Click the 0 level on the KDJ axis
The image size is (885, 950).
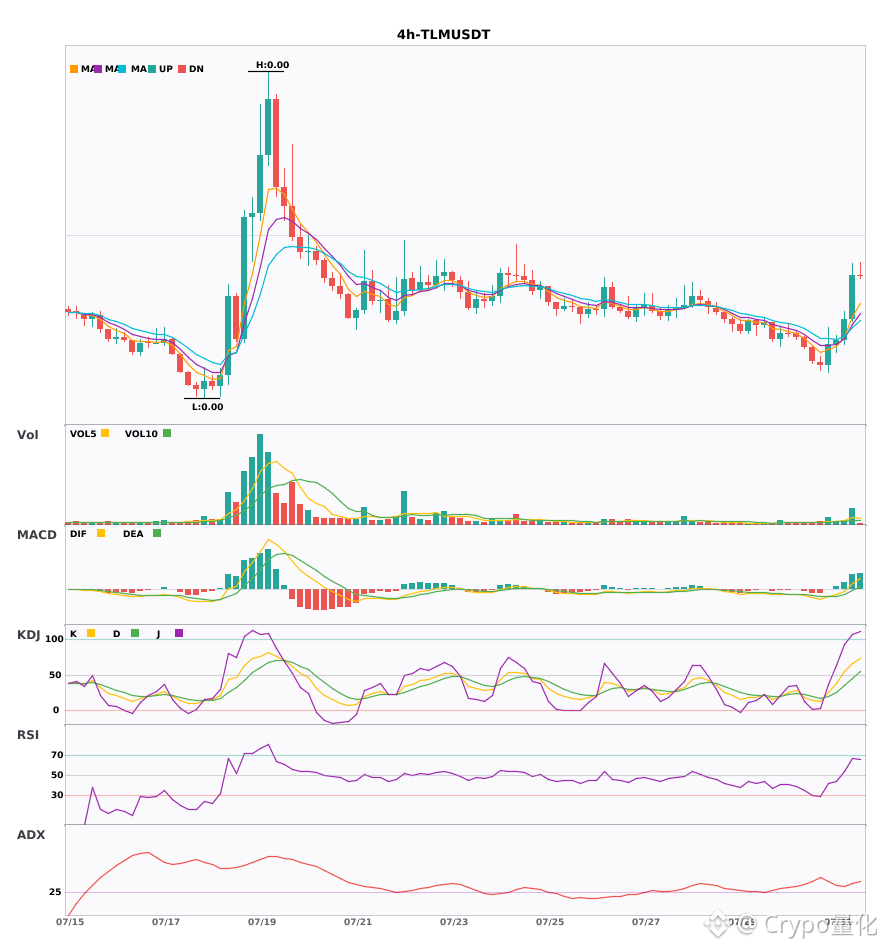point(56,710)
